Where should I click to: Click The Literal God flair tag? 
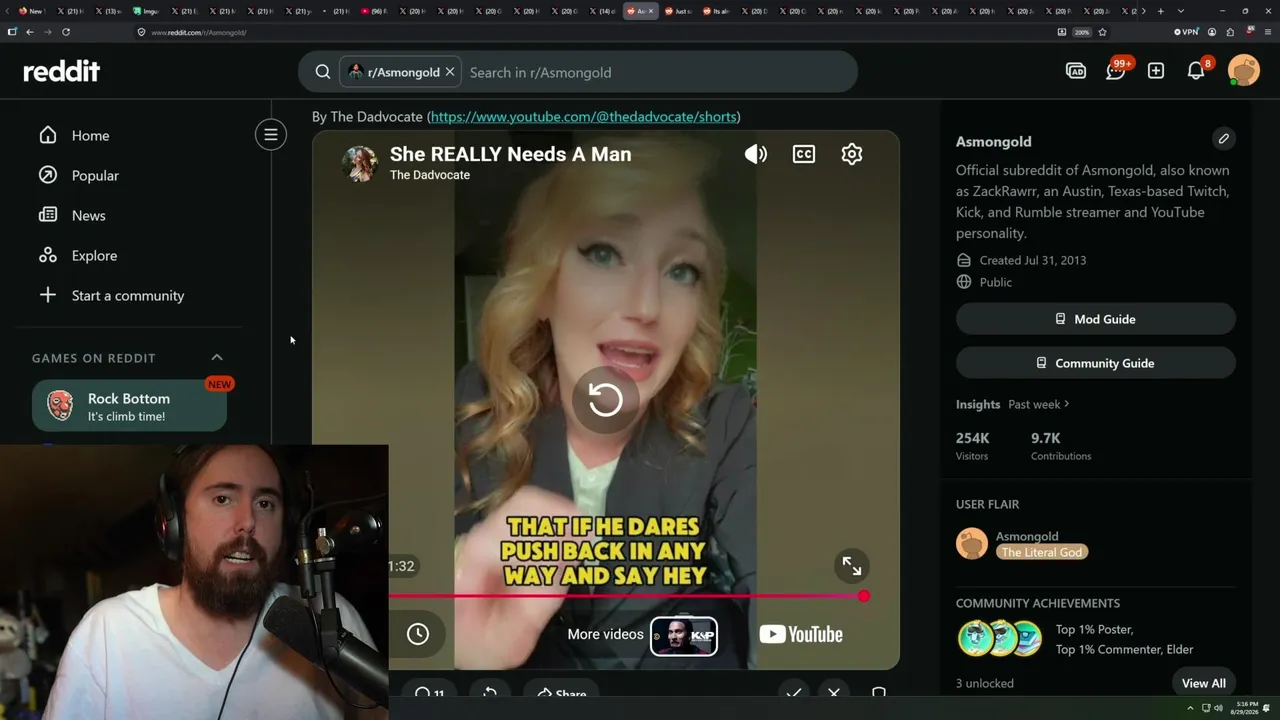(x=1041, y=553)
